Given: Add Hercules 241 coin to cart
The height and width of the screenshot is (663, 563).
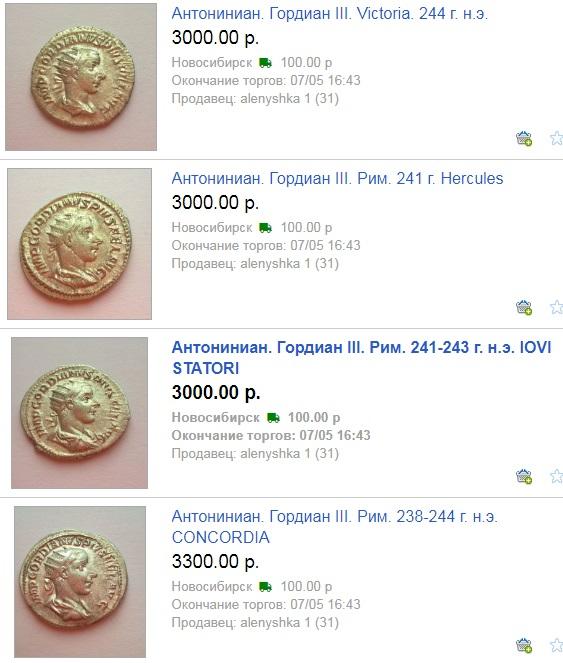Looking at the screenshot, I should 524,307.
